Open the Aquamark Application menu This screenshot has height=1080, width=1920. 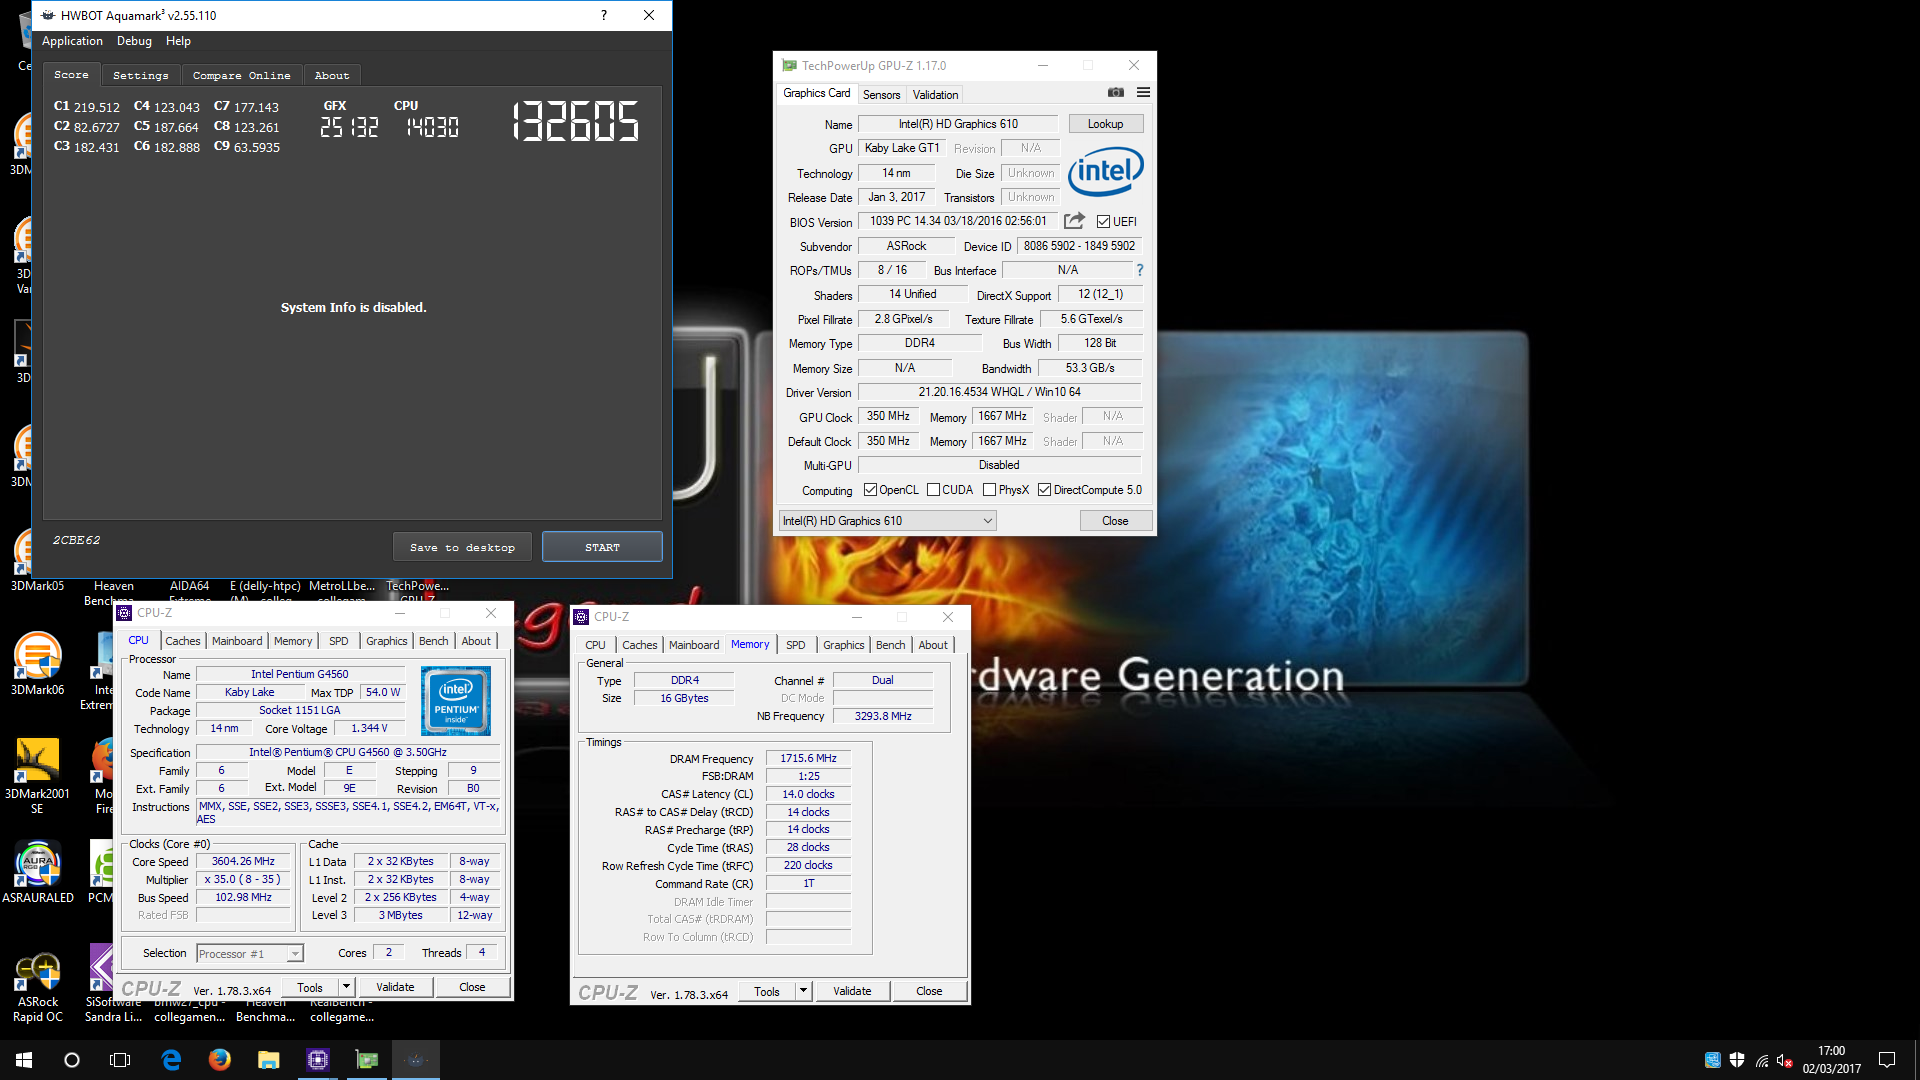tap(72, 41)
